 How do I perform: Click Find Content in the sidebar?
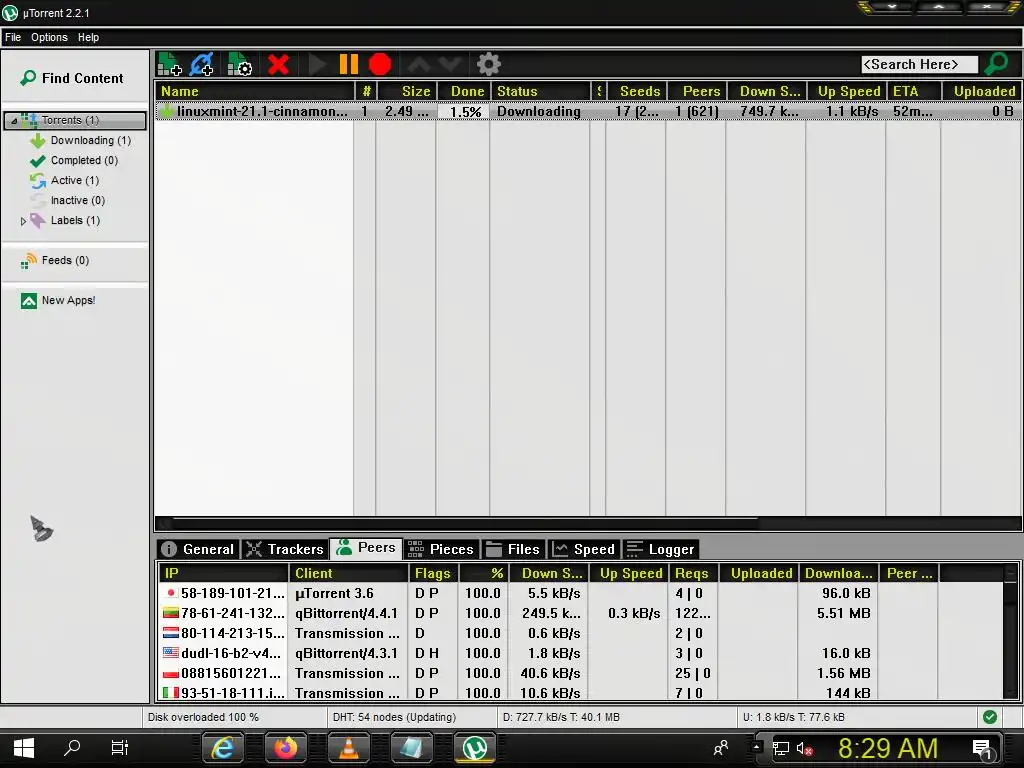coord(72,78)
